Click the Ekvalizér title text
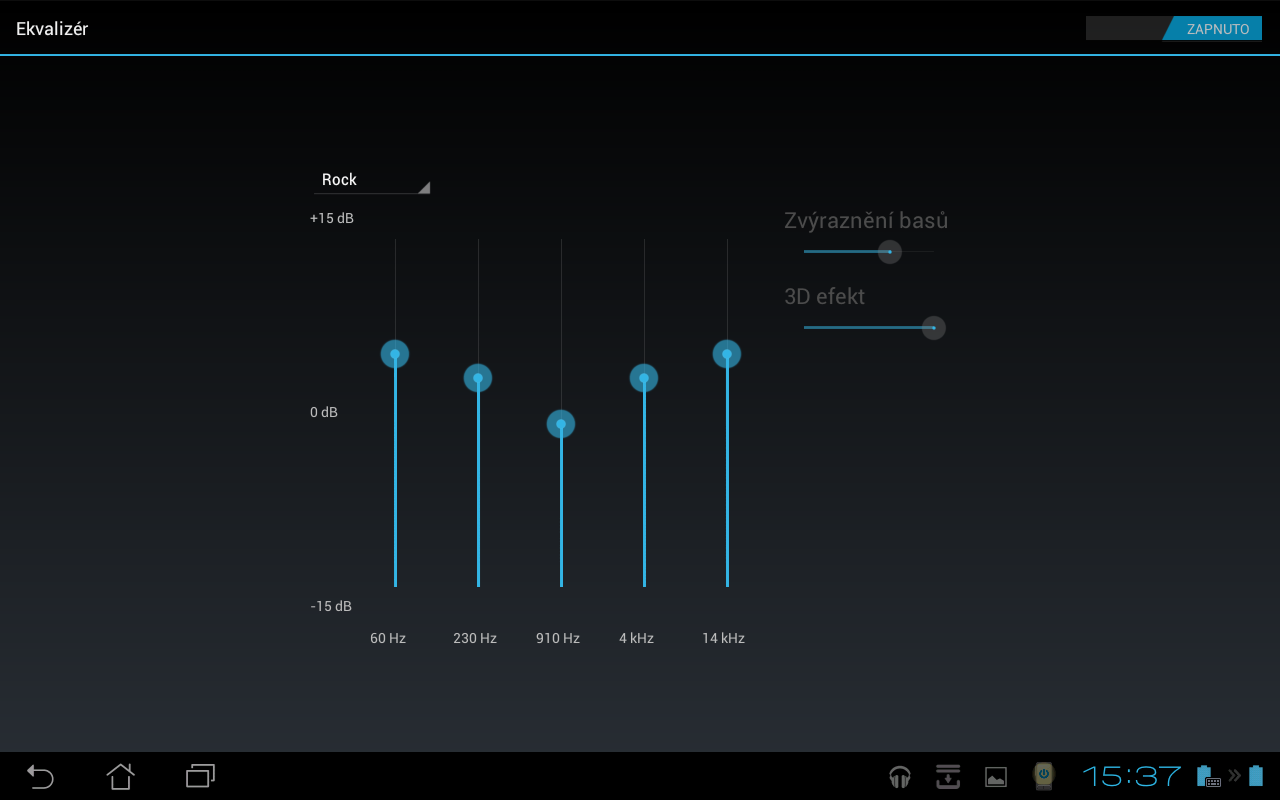1280x800 pixels. pyautogui.click(x=52, y=28)
